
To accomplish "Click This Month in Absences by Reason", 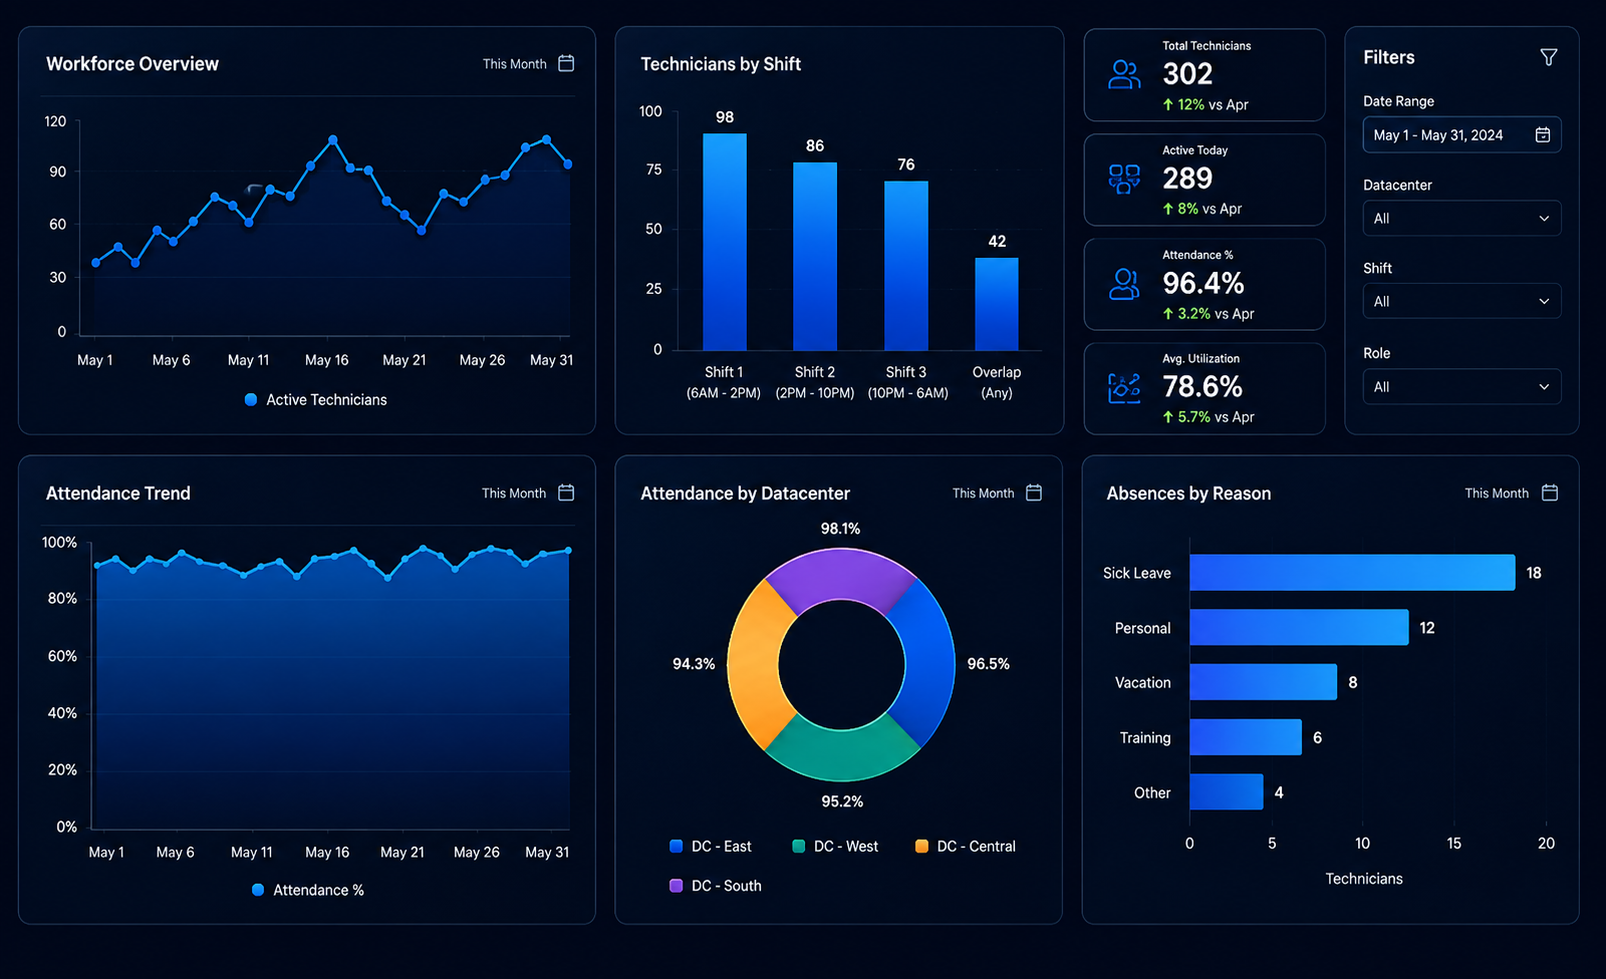I will click(x=1497, y=493).
